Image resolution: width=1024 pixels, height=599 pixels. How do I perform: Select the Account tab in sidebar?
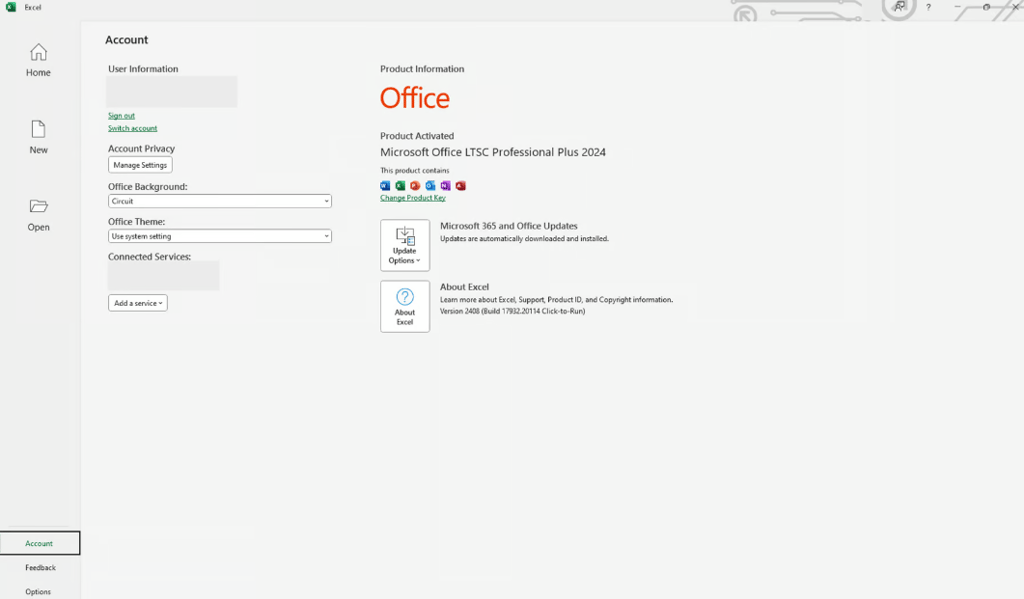coord(39,543)
